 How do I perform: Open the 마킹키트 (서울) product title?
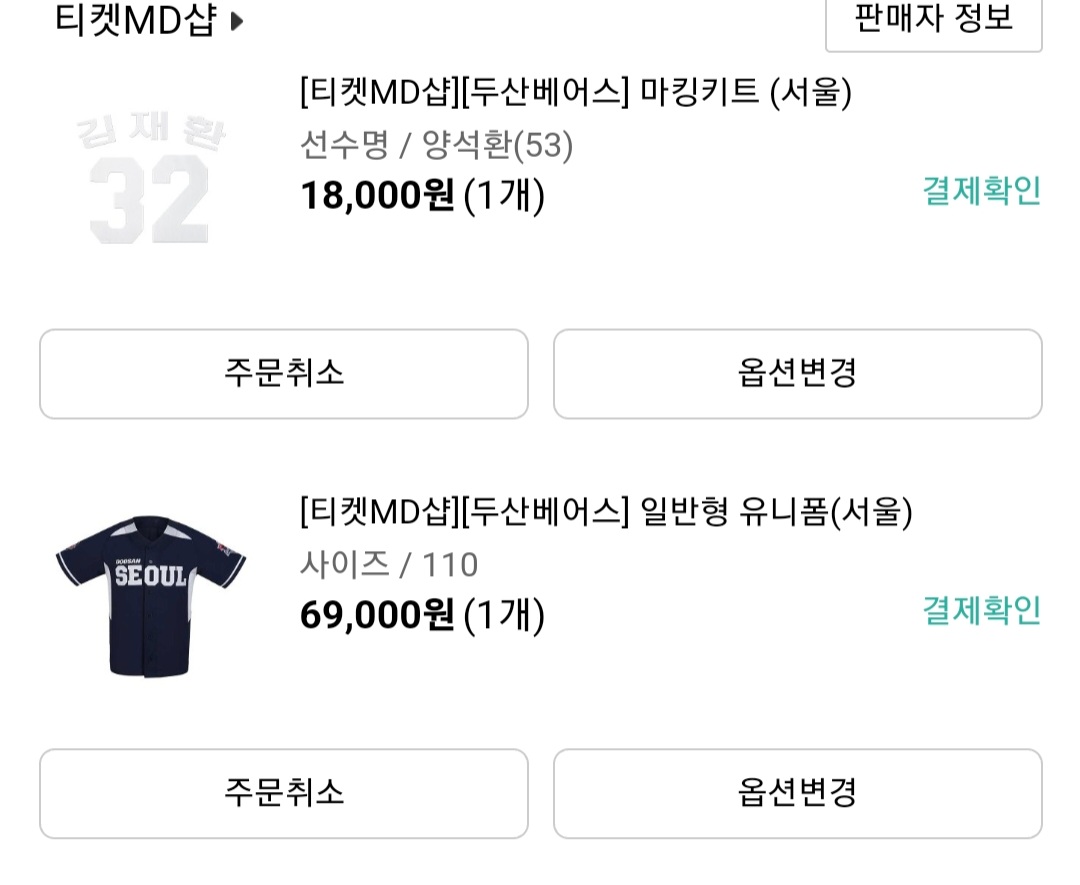click(576, 93)
